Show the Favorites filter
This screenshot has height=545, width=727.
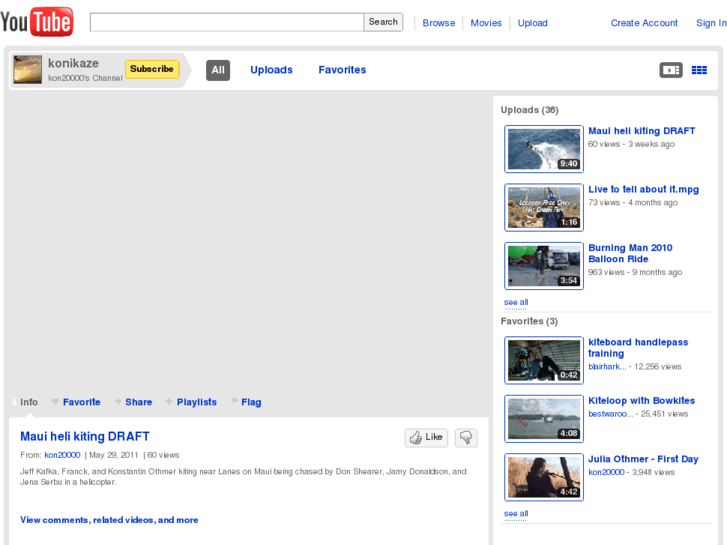tap(342, 70)
